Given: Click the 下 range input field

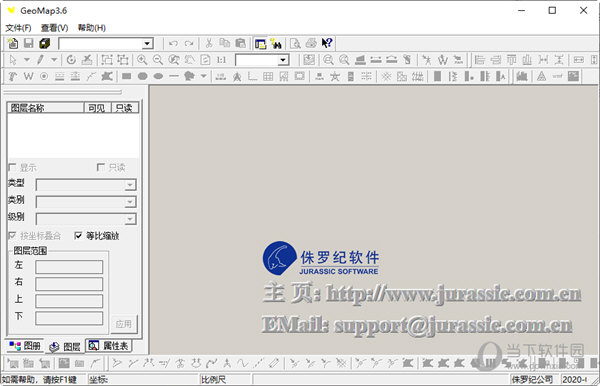Looking at the screenshot, I should (x=69, y=318).
